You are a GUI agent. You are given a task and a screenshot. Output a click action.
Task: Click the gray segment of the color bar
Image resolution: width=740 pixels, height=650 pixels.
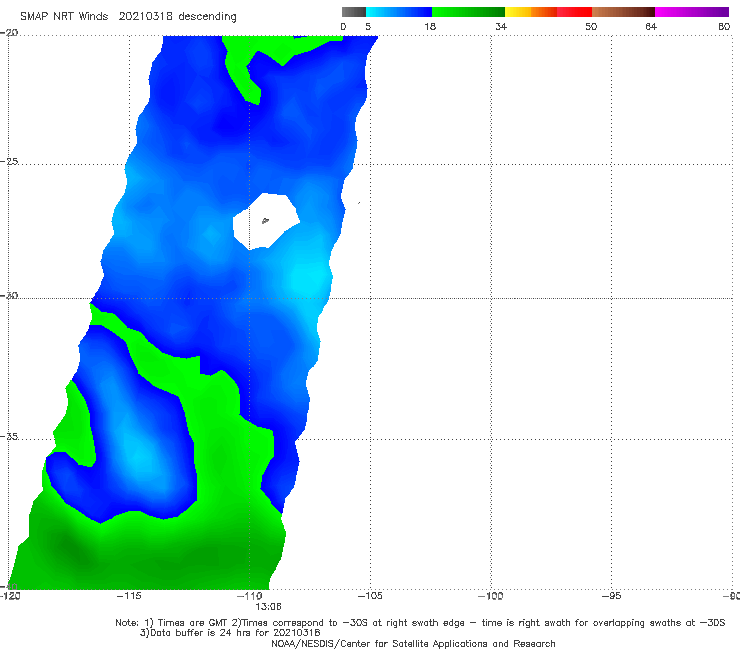(353, 12)
